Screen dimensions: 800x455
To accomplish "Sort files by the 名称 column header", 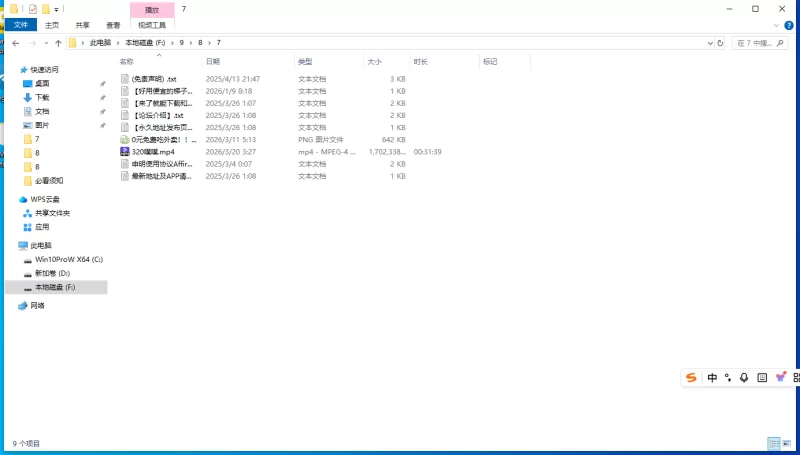I will pyautogui.click(x=127, y=62).
